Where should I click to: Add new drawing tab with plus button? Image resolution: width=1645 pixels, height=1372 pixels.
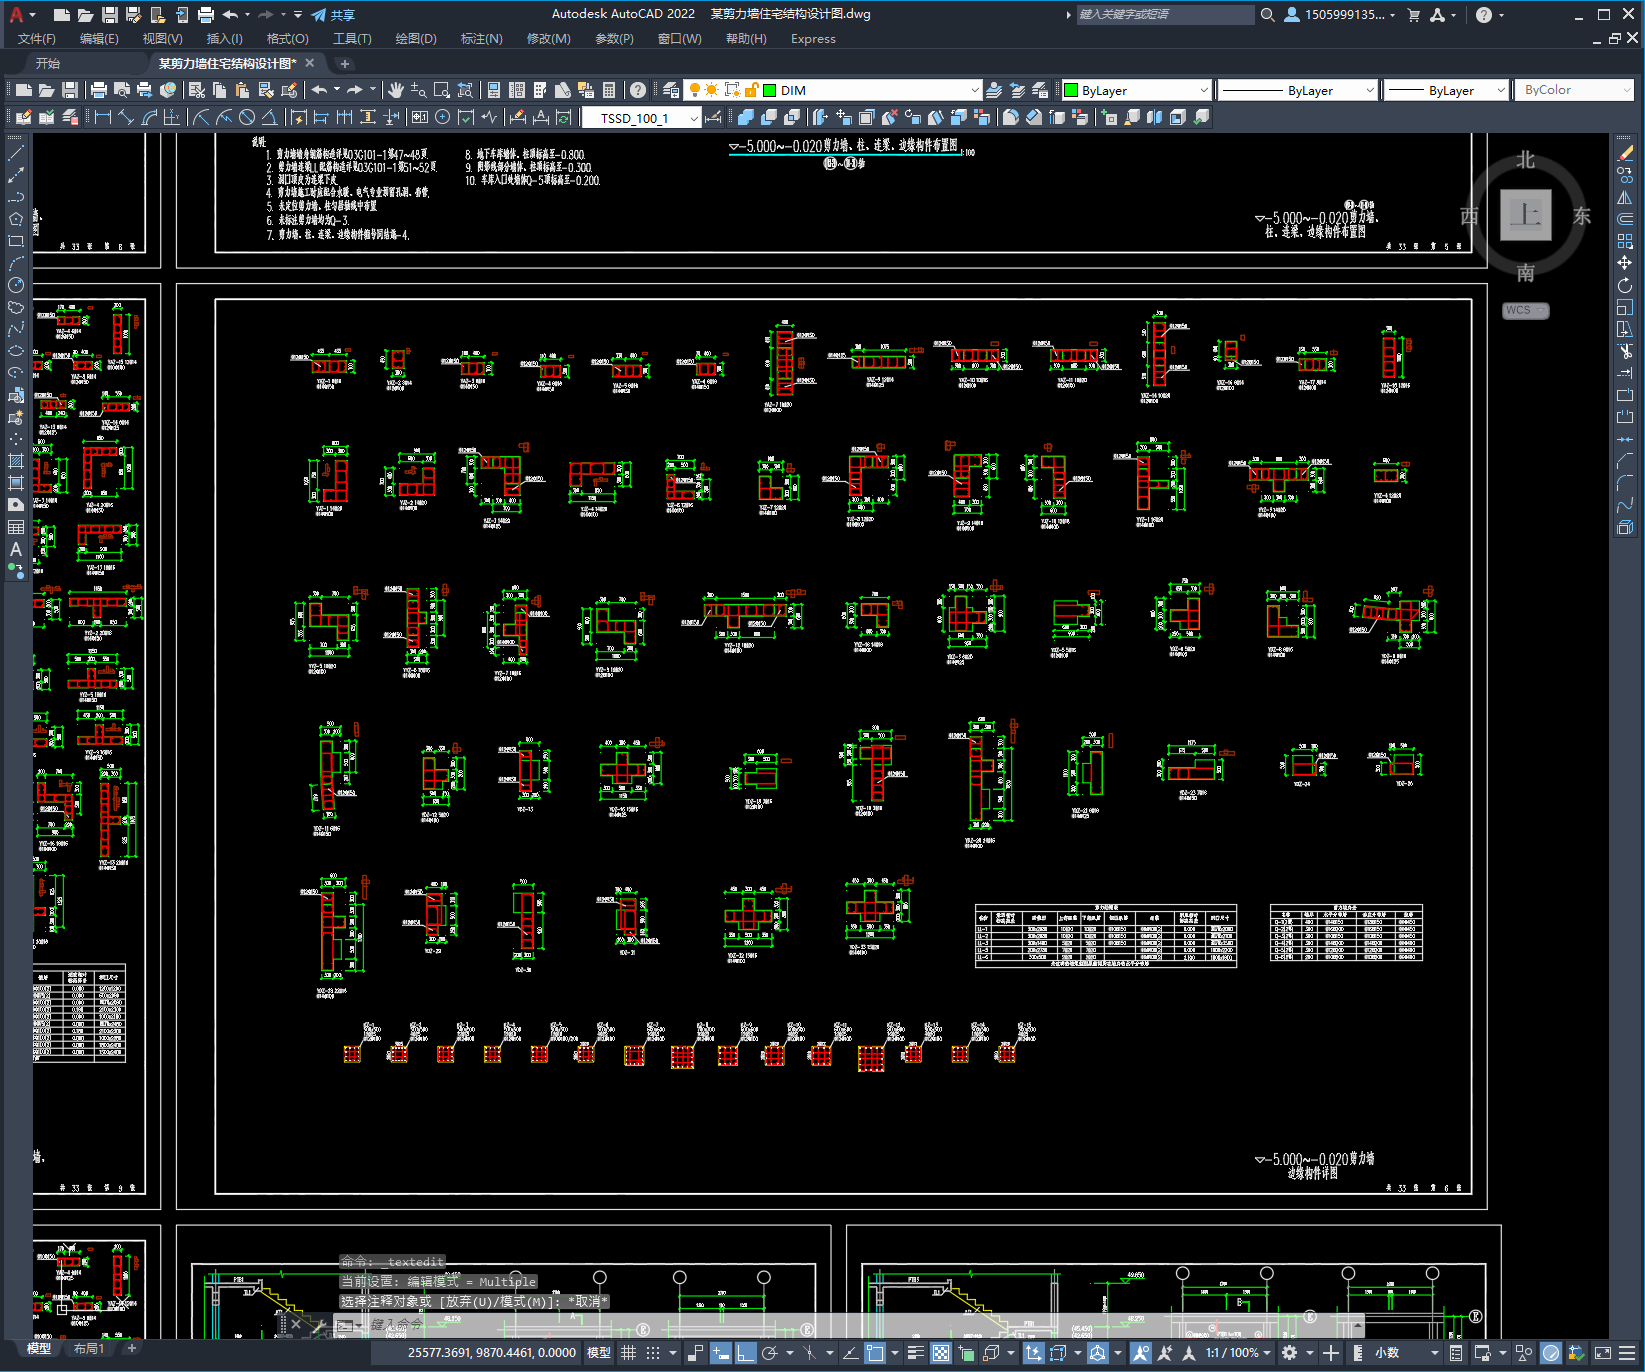pos(345,63)
